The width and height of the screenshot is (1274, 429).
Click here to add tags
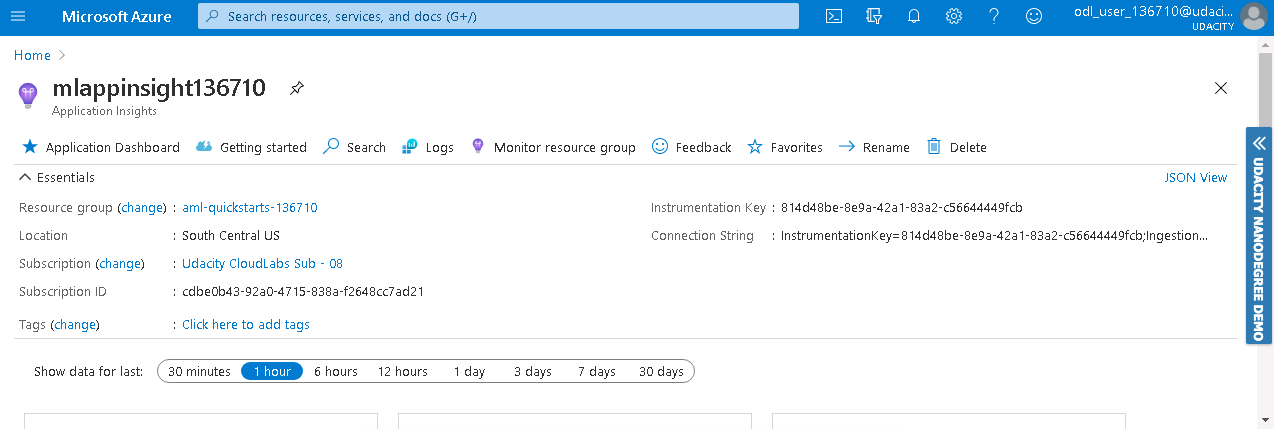pyautogui.click(x=246, y=325)
